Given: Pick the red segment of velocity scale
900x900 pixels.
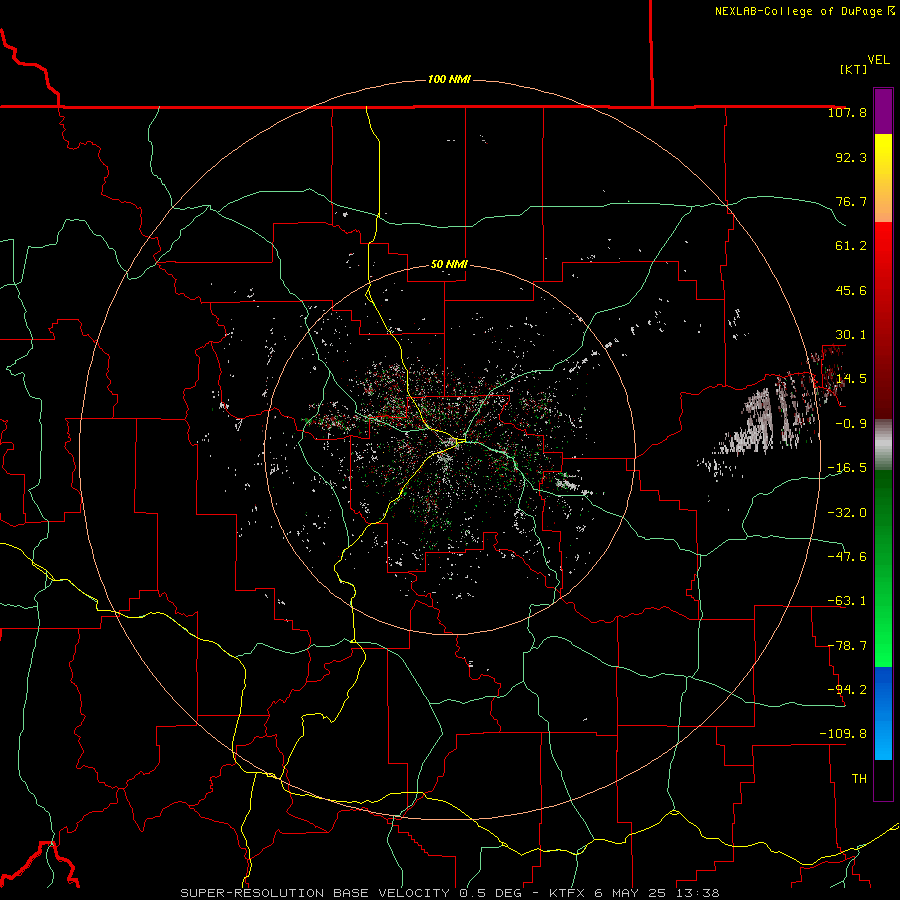Looking at the screenshot, I should (x=883, y=320).
